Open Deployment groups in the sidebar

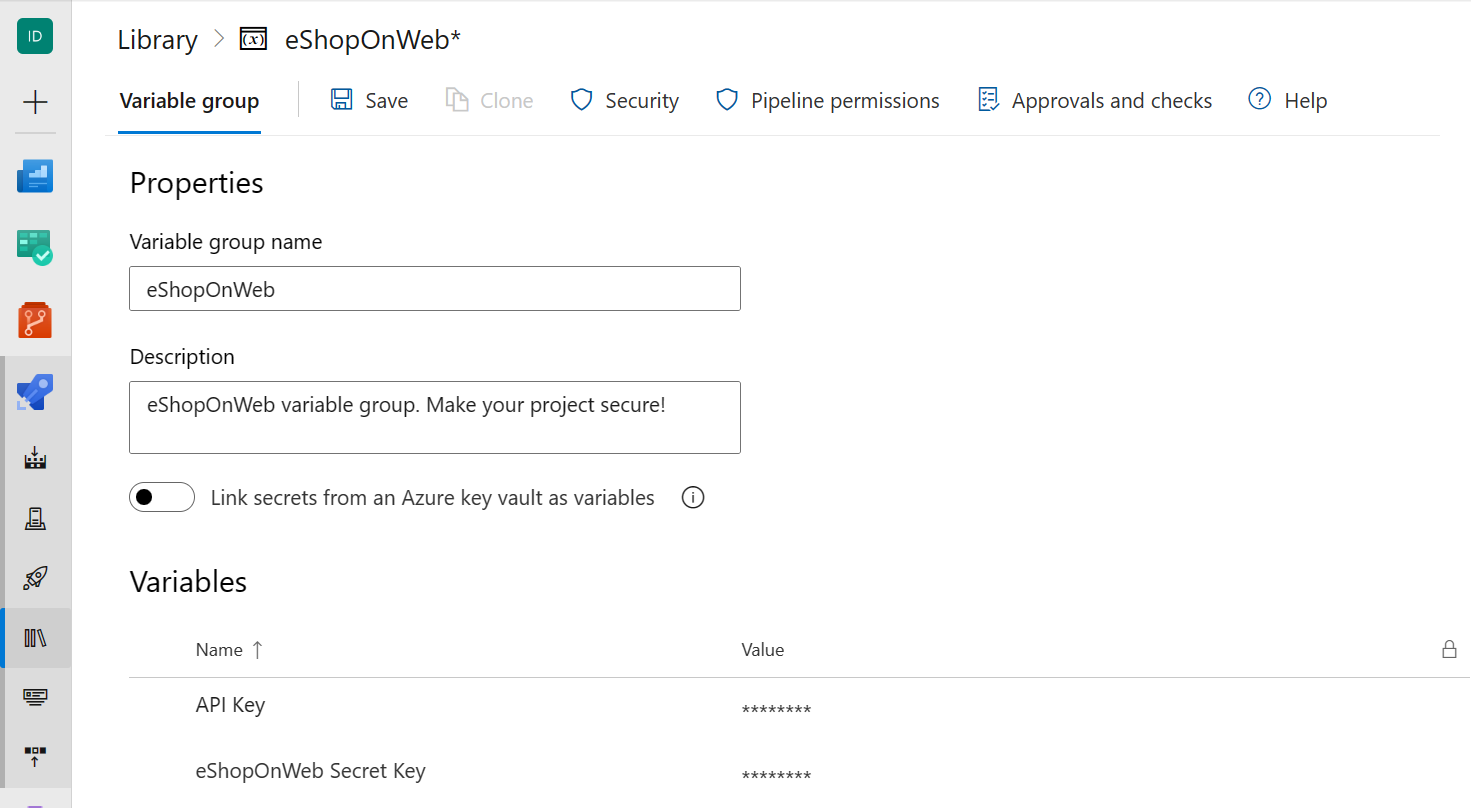click(x=35, y=757)
